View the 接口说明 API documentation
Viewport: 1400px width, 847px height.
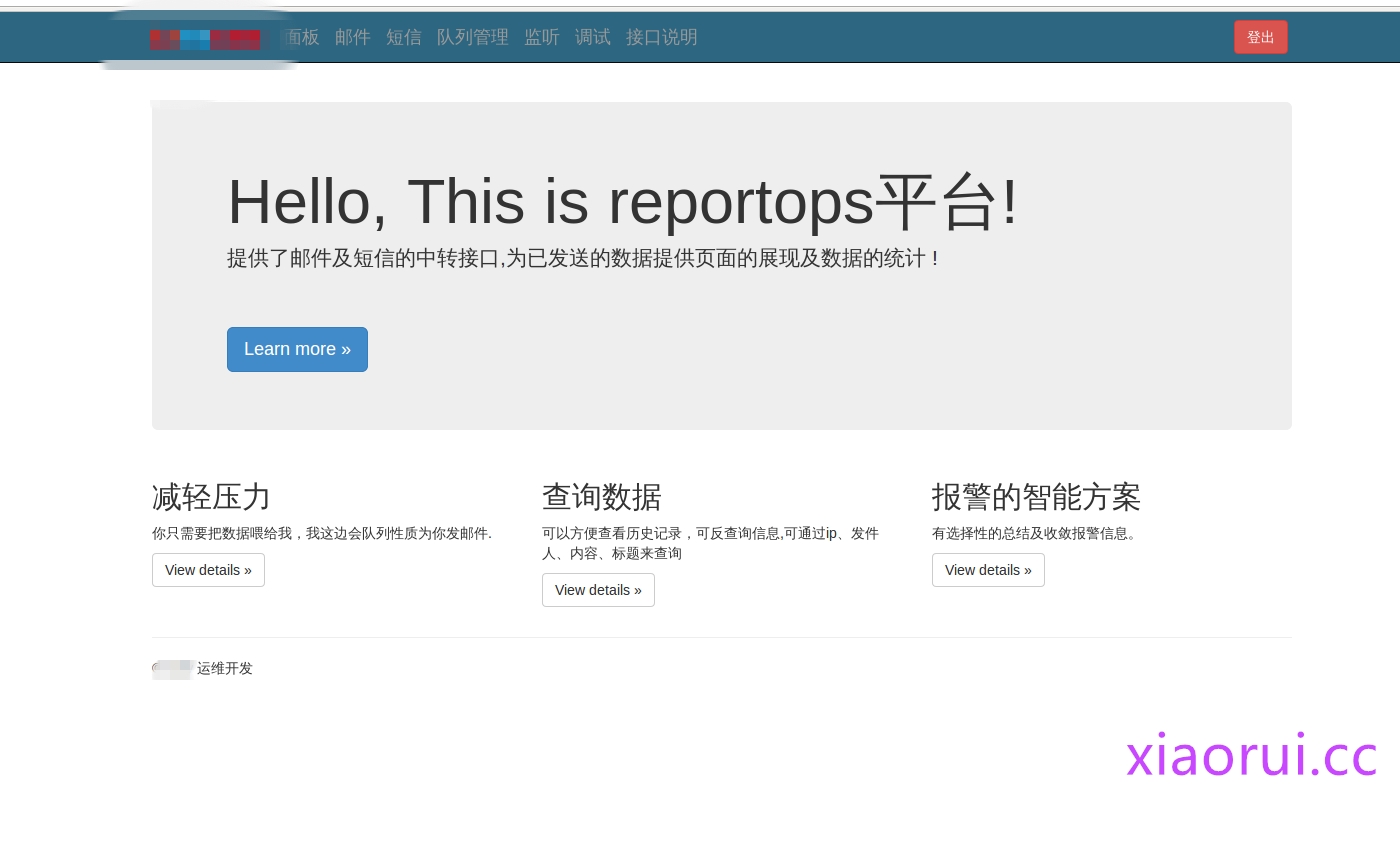point(662,37)
